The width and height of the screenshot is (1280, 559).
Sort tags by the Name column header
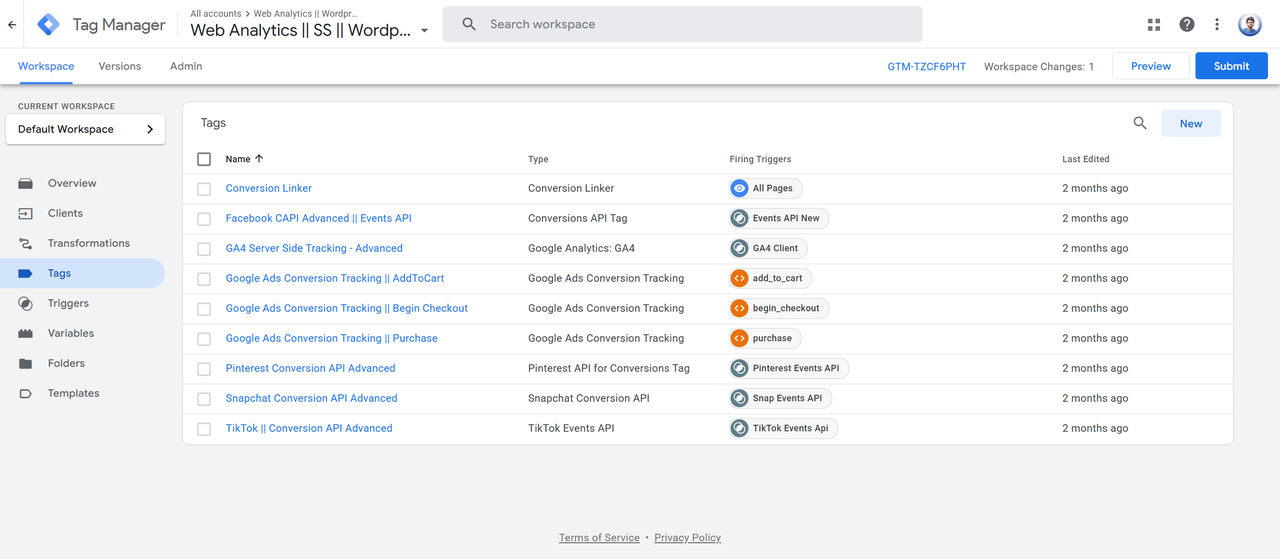click(x=244, y=159)
